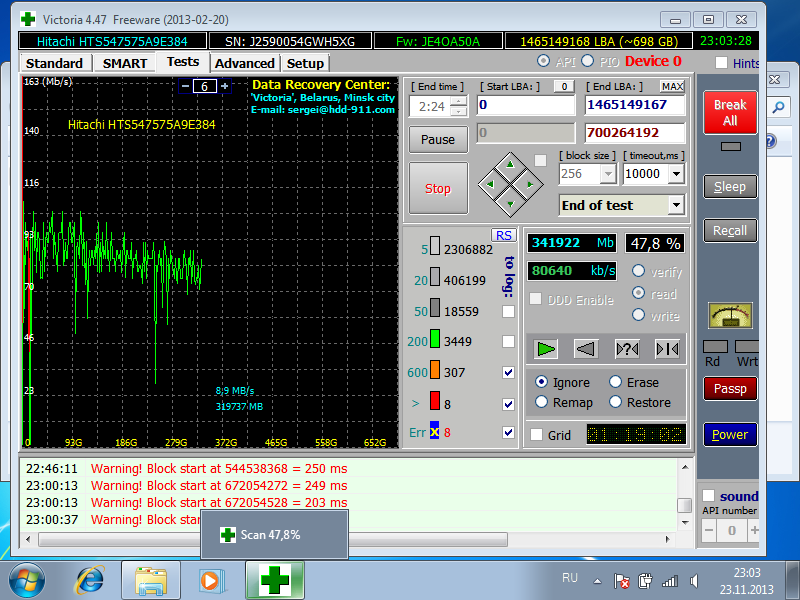Open Windows Explorer folder in taskbar
This screenshot has width=800, height=600.
pyautogui.click(x=151, y=581)
